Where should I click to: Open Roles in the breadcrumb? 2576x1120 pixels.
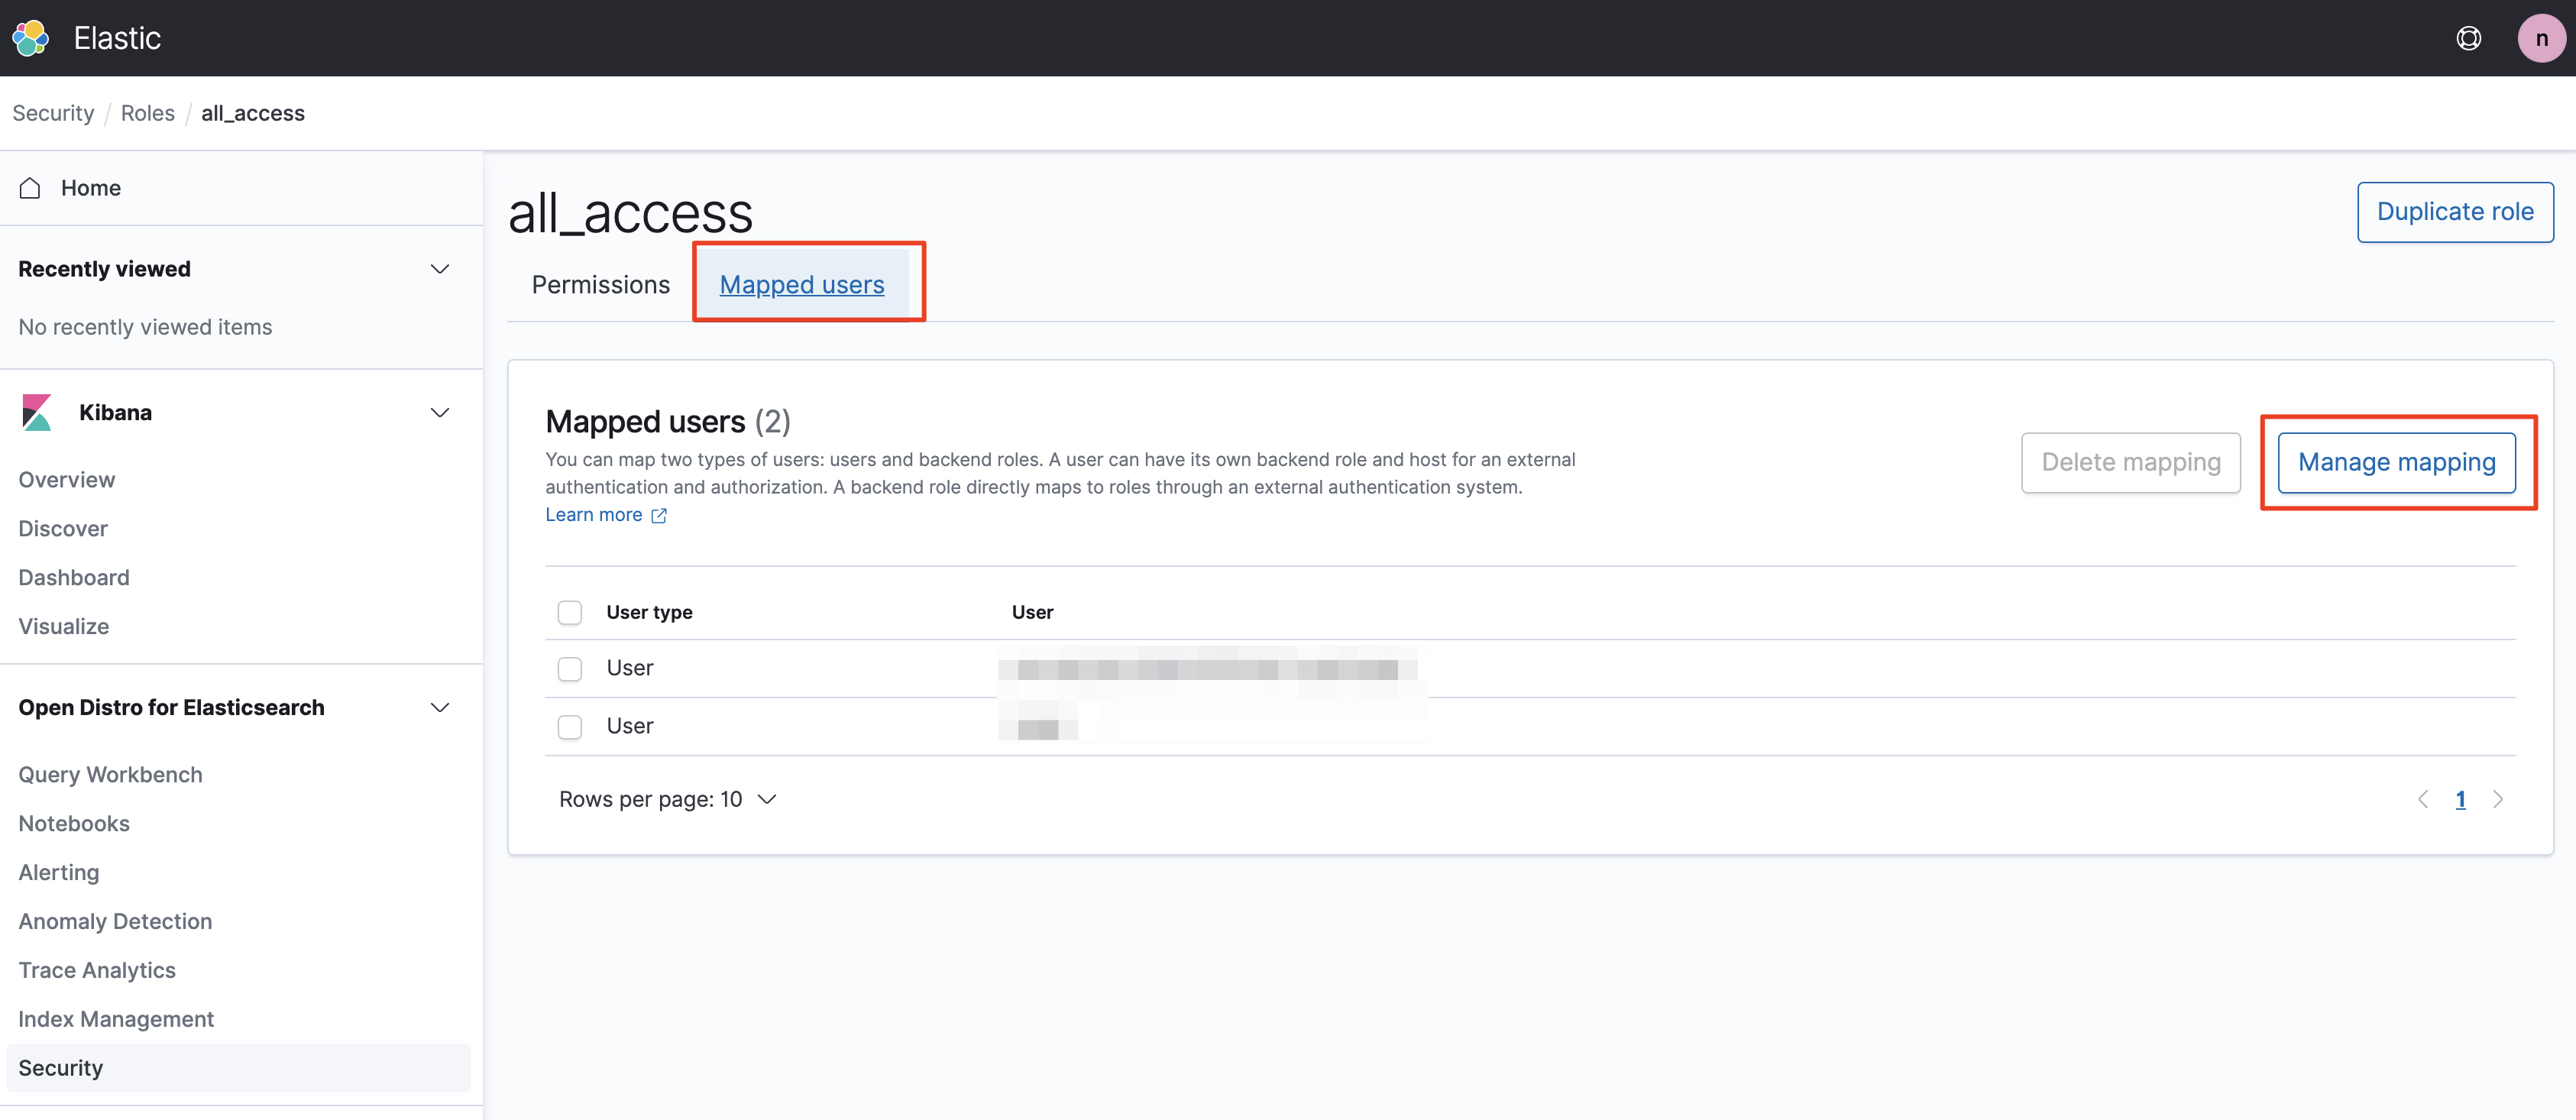click(147, 113)
